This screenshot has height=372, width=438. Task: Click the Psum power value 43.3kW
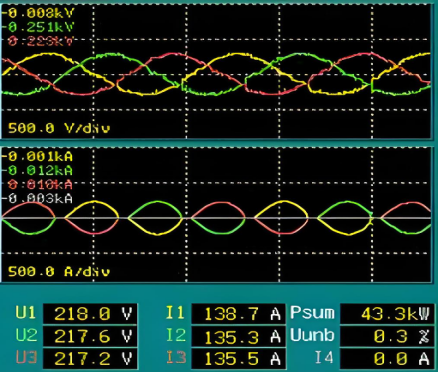click(387, 314)
